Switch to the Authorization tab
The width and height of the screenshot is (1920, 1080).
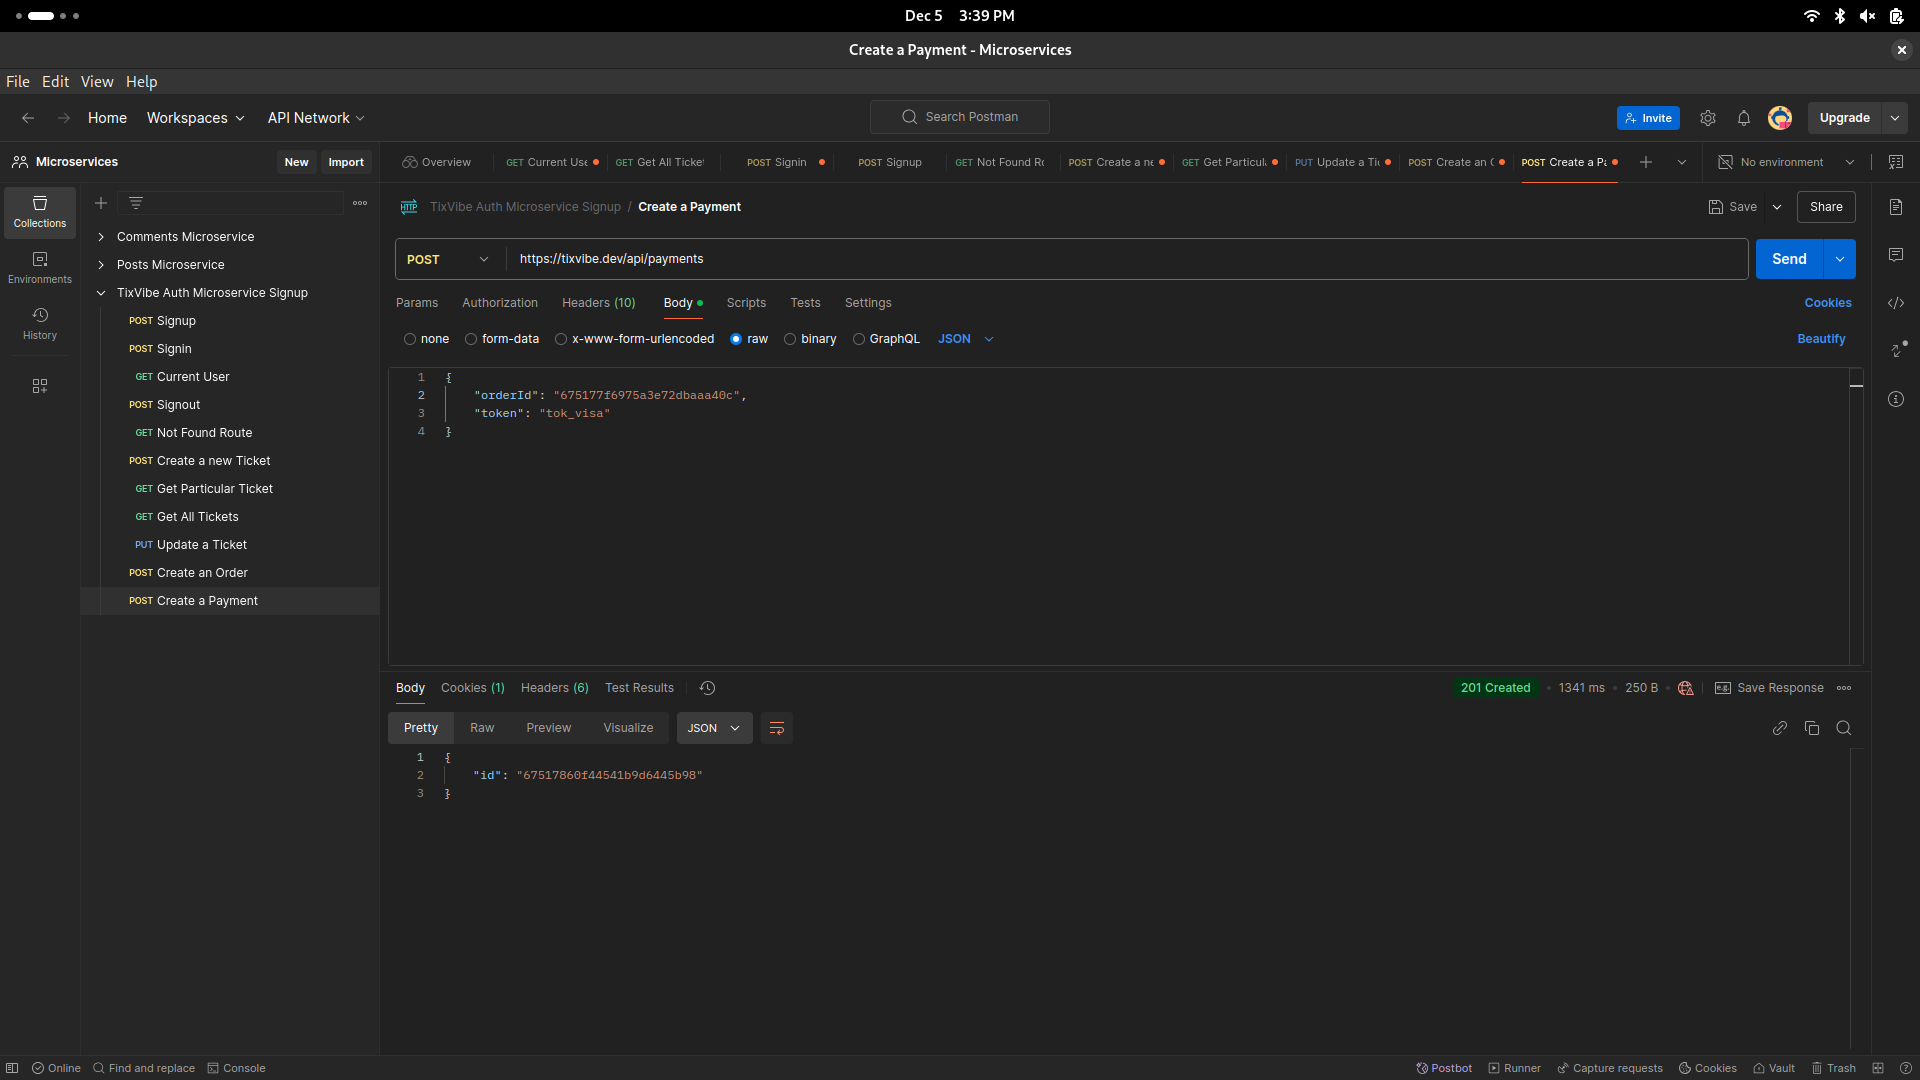coord(500,303)
